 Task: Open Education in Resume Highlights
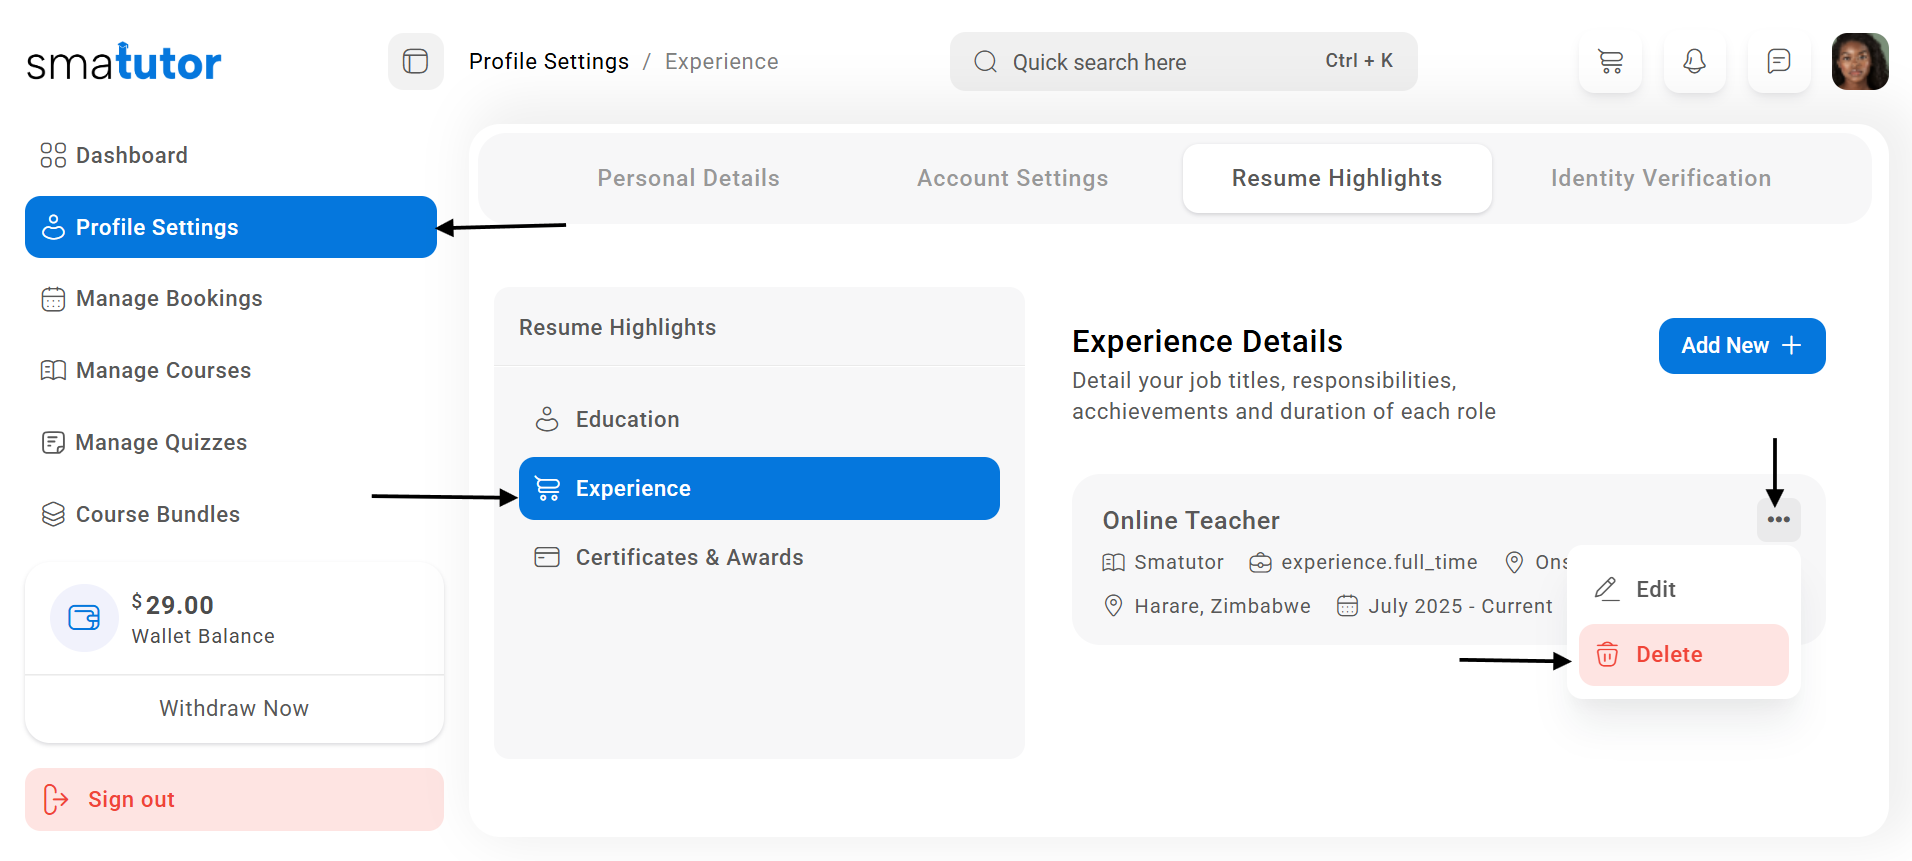(627, 420)
